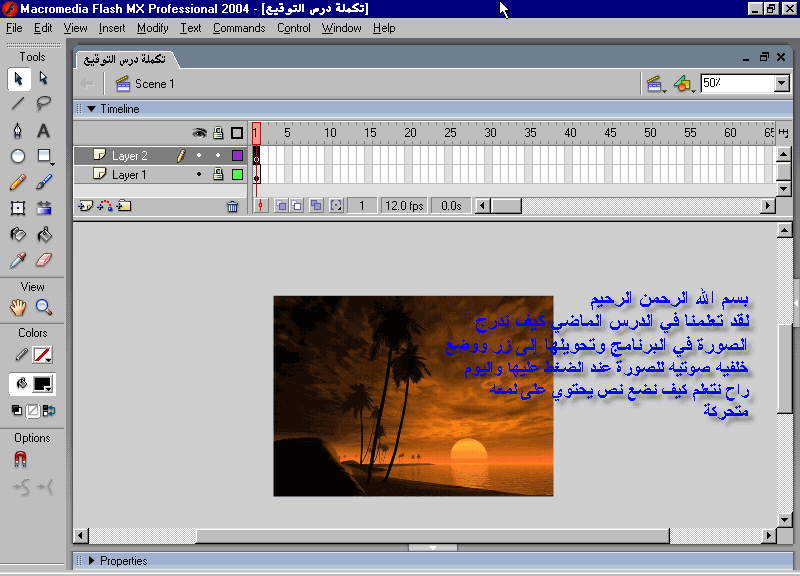The image size is (800, 576).
Task: Click Scene 1 breadcrumb
Action: (x=145, y=84)
